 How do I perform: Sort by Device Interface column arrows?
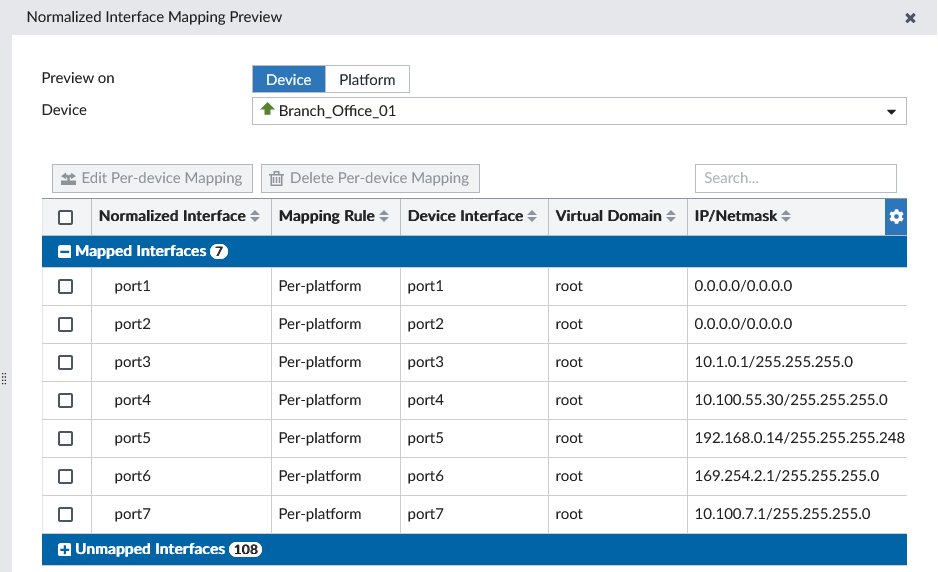tap(532, 217)
